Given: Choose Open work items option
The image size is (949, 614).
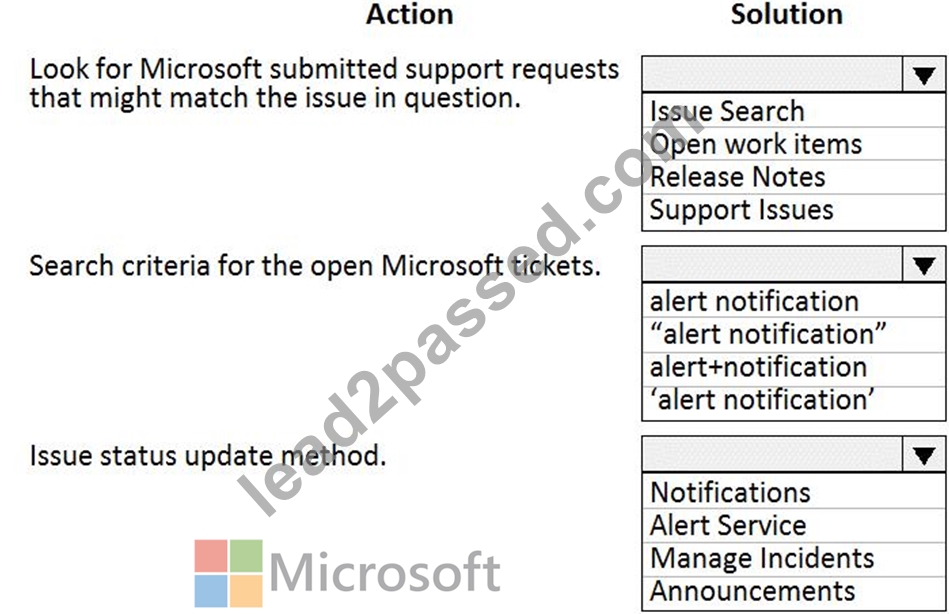Looking at the screenshot, I should click(x=793, y=144).
